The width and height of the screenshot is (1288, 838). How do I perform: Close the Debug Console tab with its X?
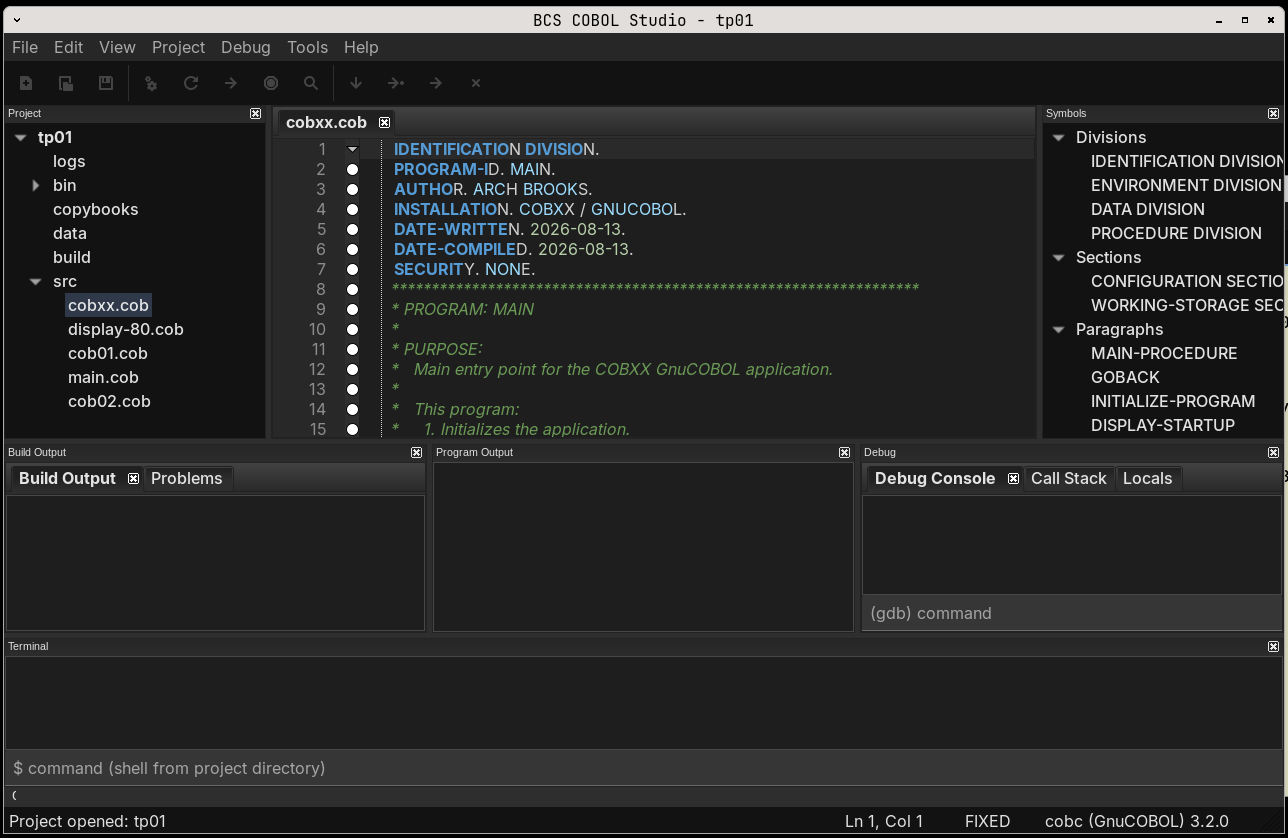(1013, 479)
